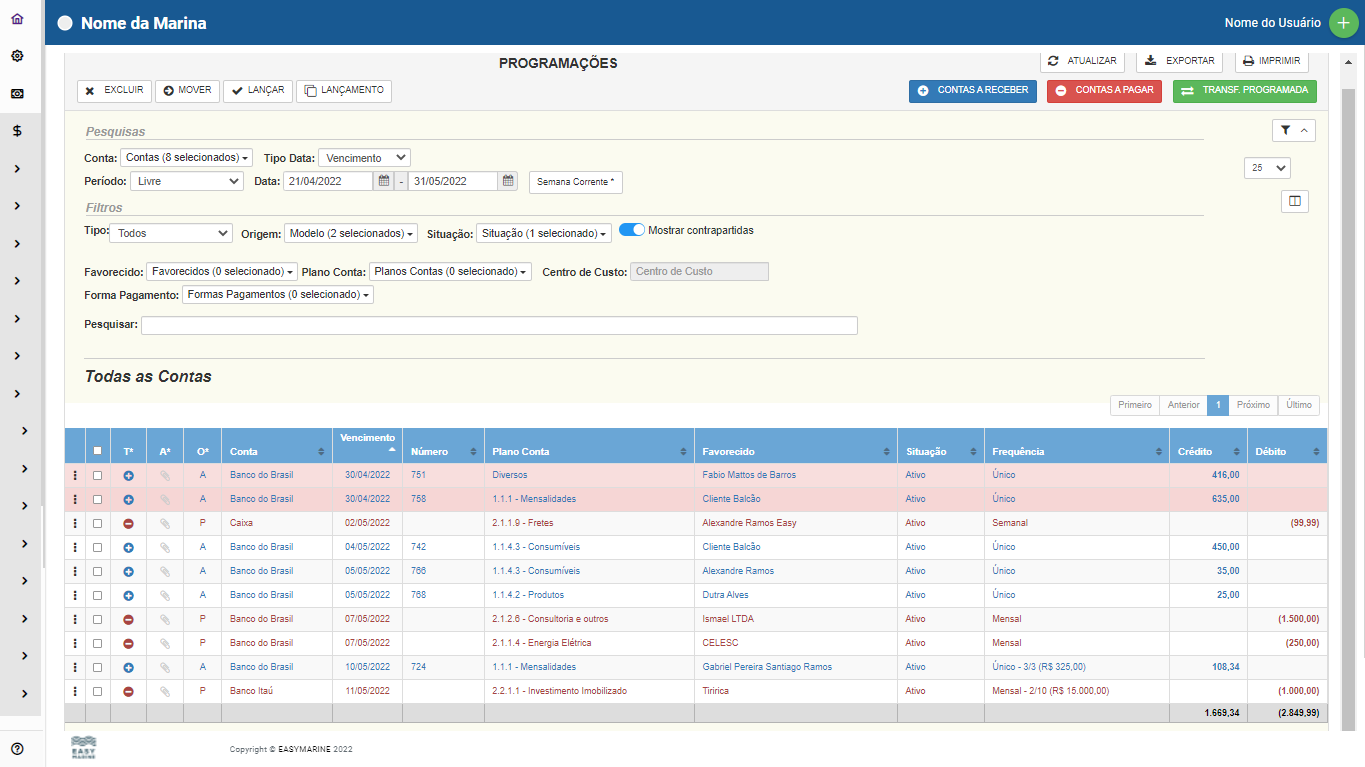Click into the Pesquisar text field

click(x=499, y=325)
